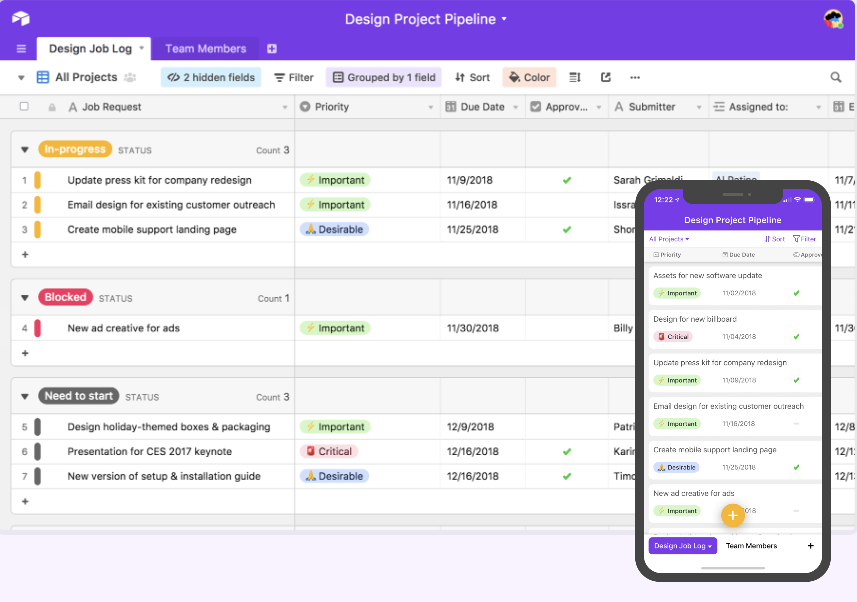Image resolution: width=857 pixels, height=602 pixels.
Task: Open the Color records option in the toolbar
Action: click(529, 77)
